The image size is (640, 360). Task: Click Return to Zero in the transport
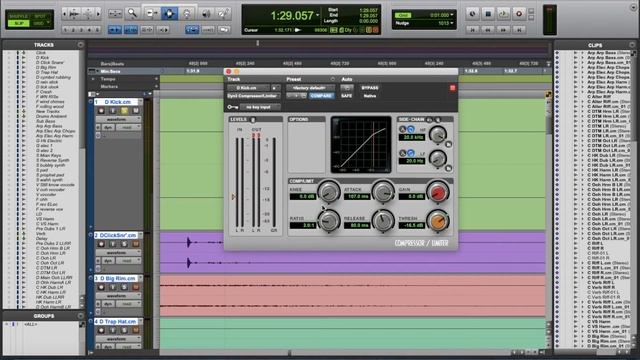point(473,30)
